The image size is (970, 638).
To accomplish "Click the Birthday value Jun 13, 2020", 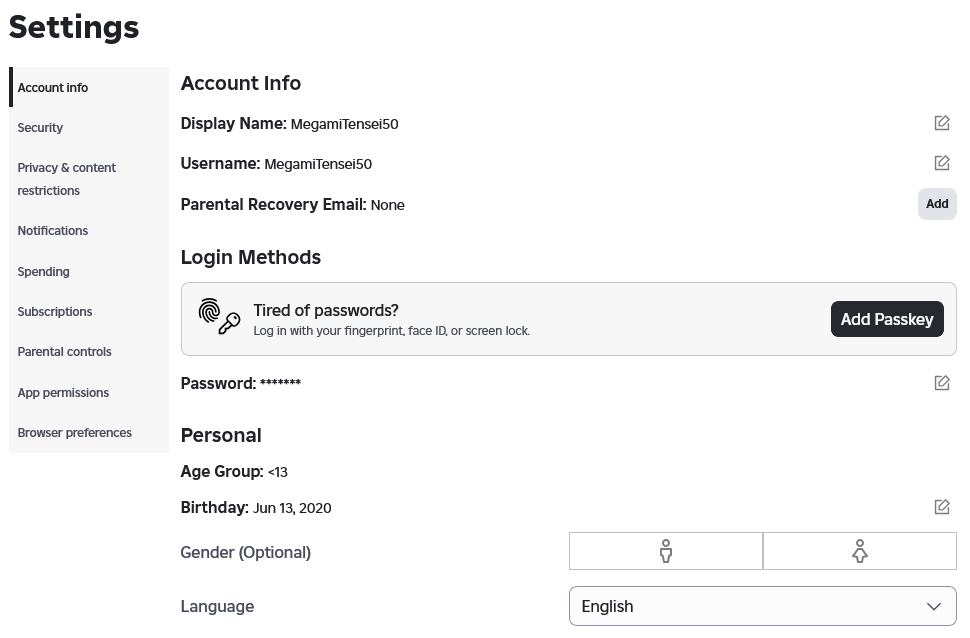I will tap(292, 508).
